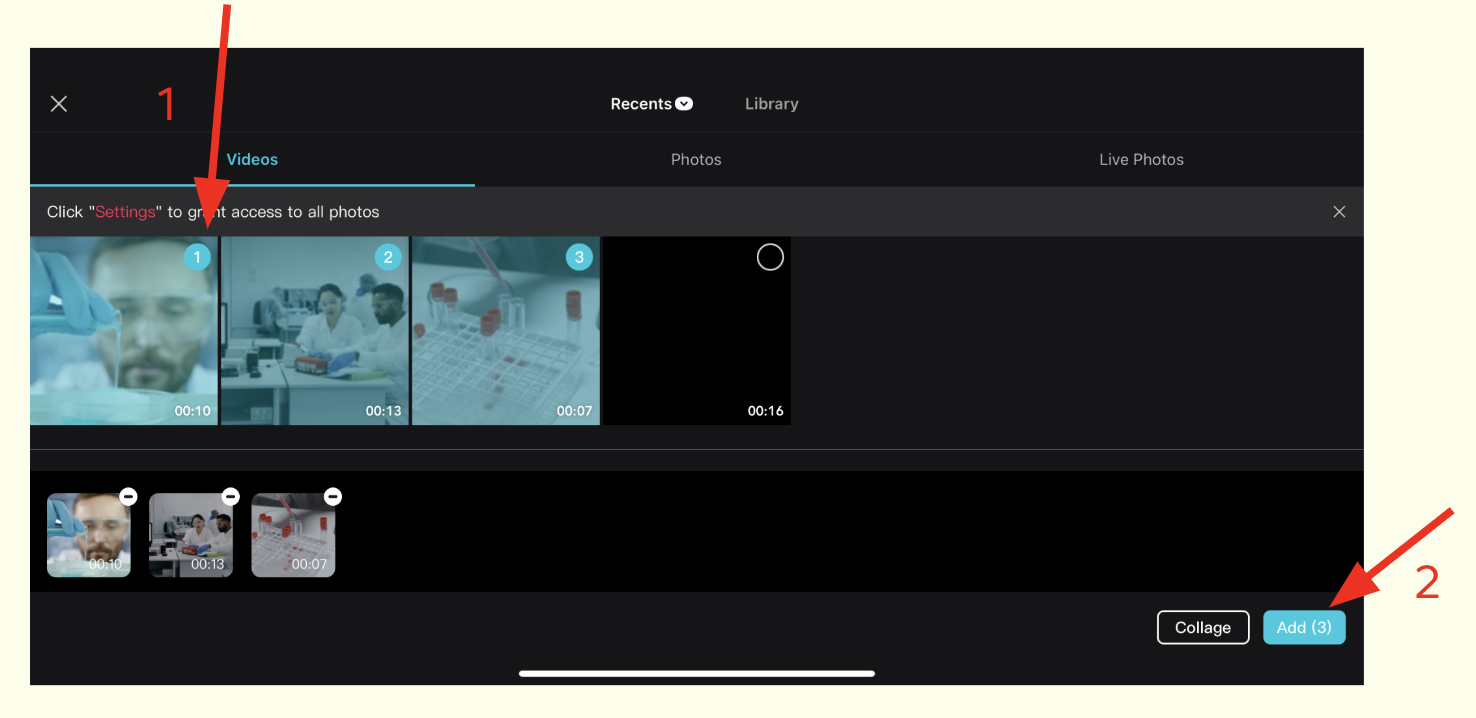Screen dimensions: 1476x718
Task: Close the media picker with X icon
Action: [59, 104]
